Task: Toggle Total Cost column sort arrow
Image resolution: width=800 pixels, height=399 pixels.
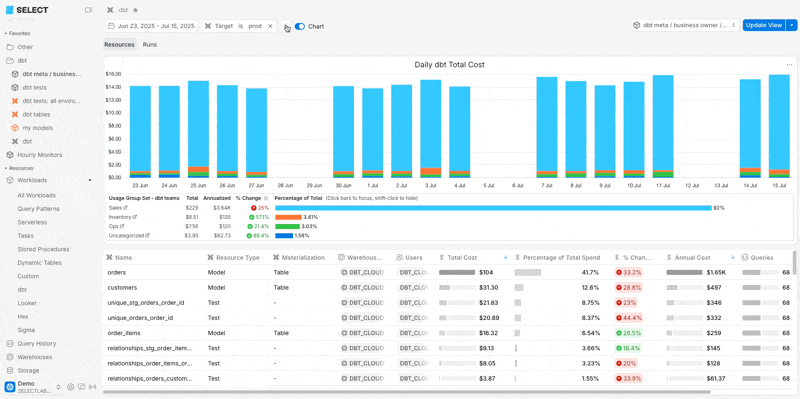Action: pos(505,258)
